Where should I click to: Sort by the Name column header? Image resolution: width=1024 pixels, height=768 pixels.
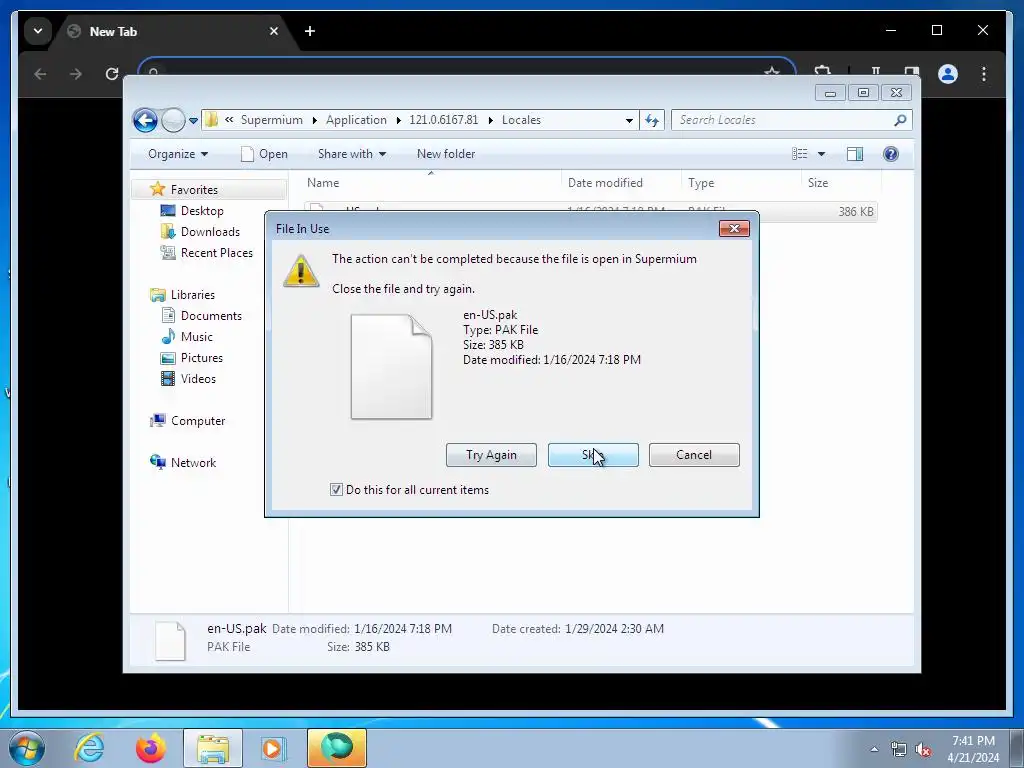tap(430, 183)
